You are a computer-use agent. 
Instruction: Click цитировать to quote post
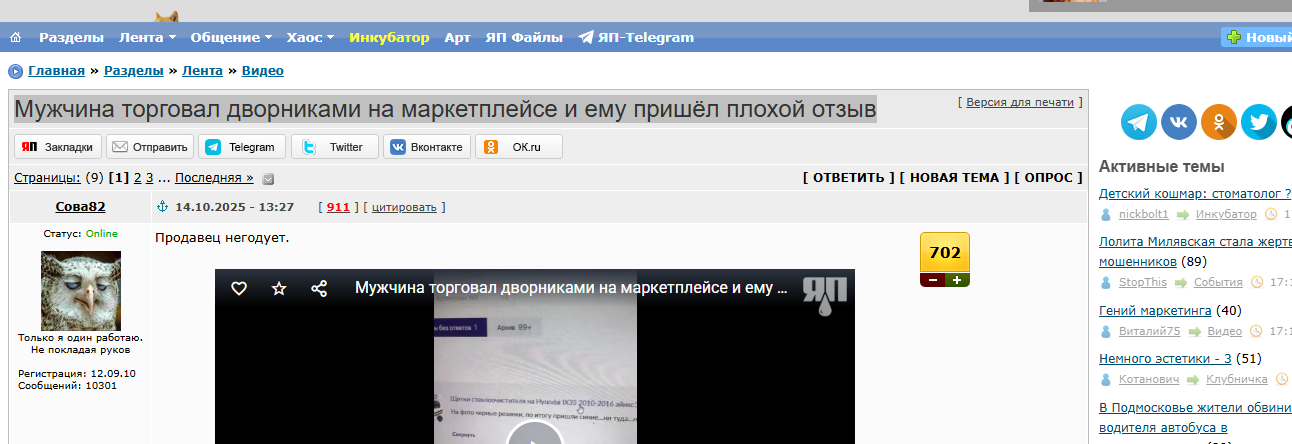click(404, 207)
